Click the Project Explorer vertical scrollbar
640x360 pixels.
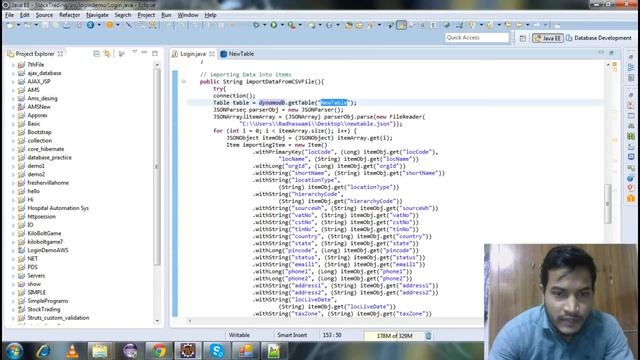pos(157,167)
